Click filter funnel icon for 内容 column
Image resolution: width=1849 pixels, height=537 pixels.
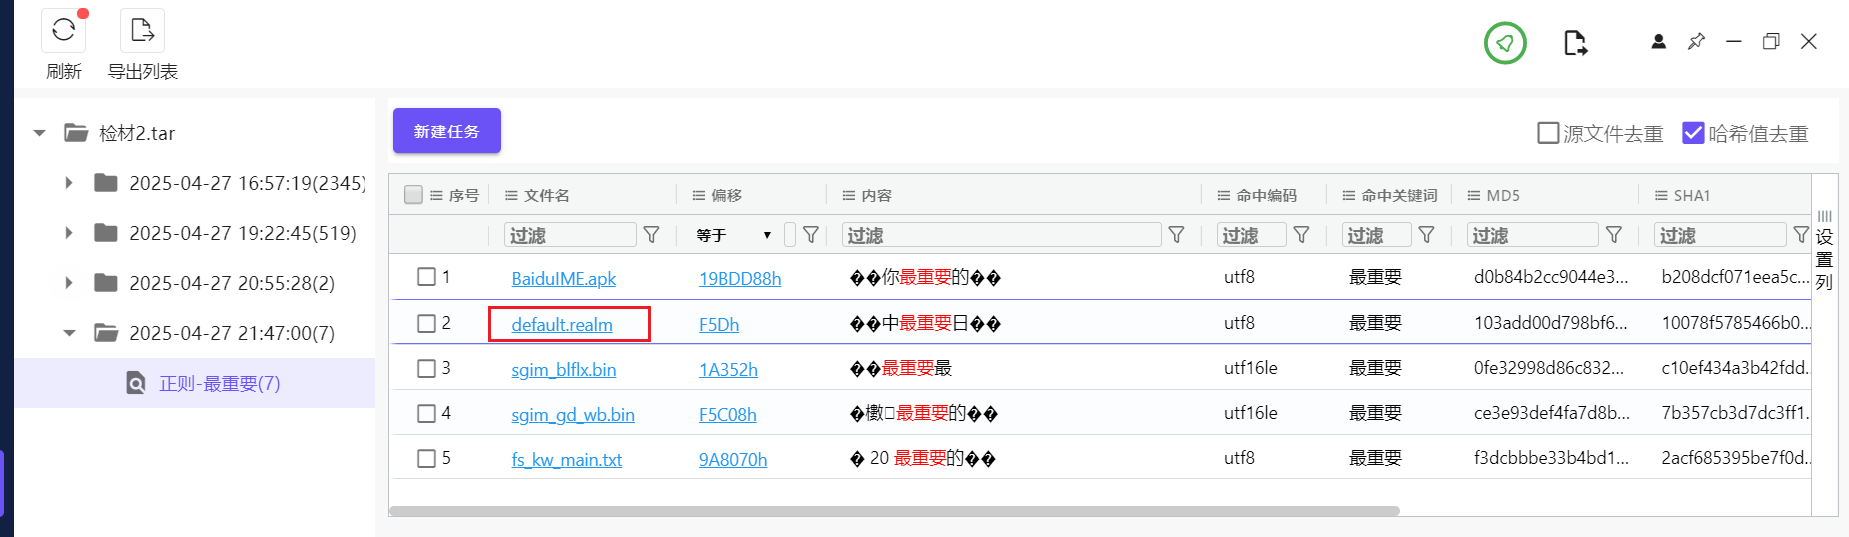(1177, 235)
